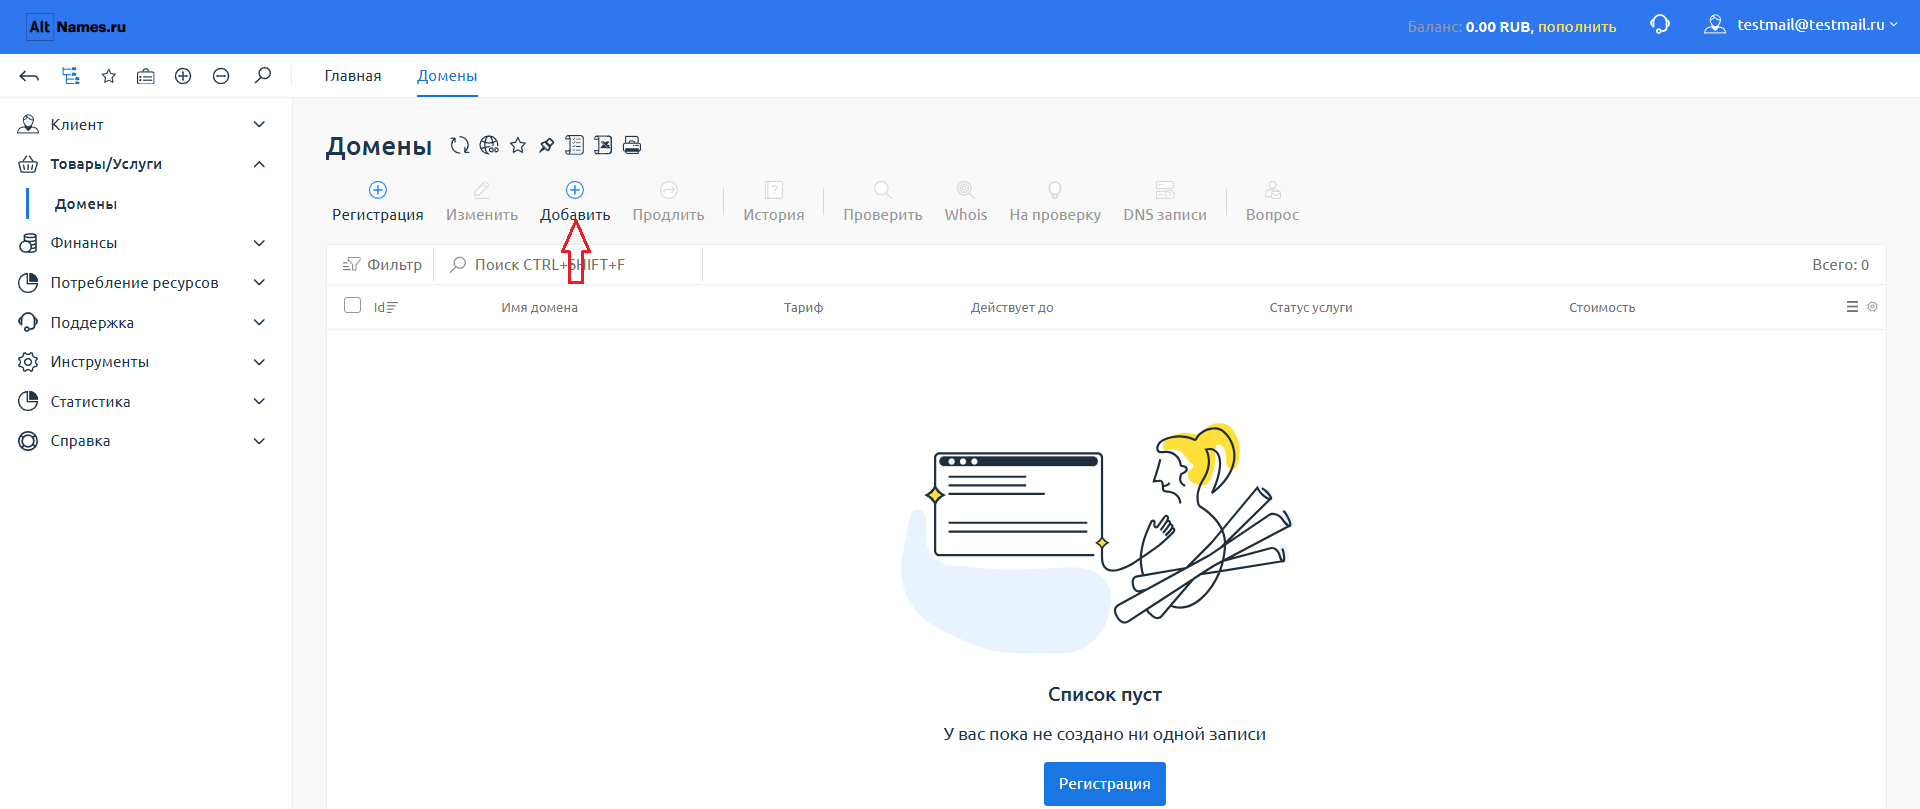
Task: Click the Excel export icon beside heading
Action: point(603,145)
